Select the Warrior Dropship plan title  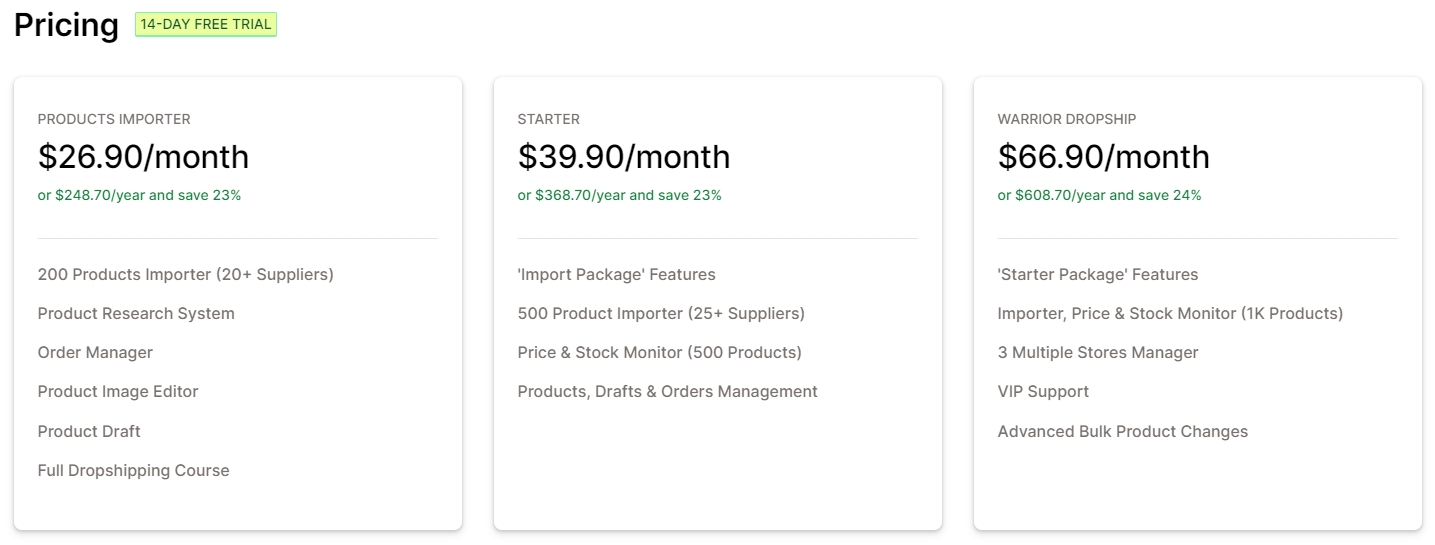(x=1066, y=119)
